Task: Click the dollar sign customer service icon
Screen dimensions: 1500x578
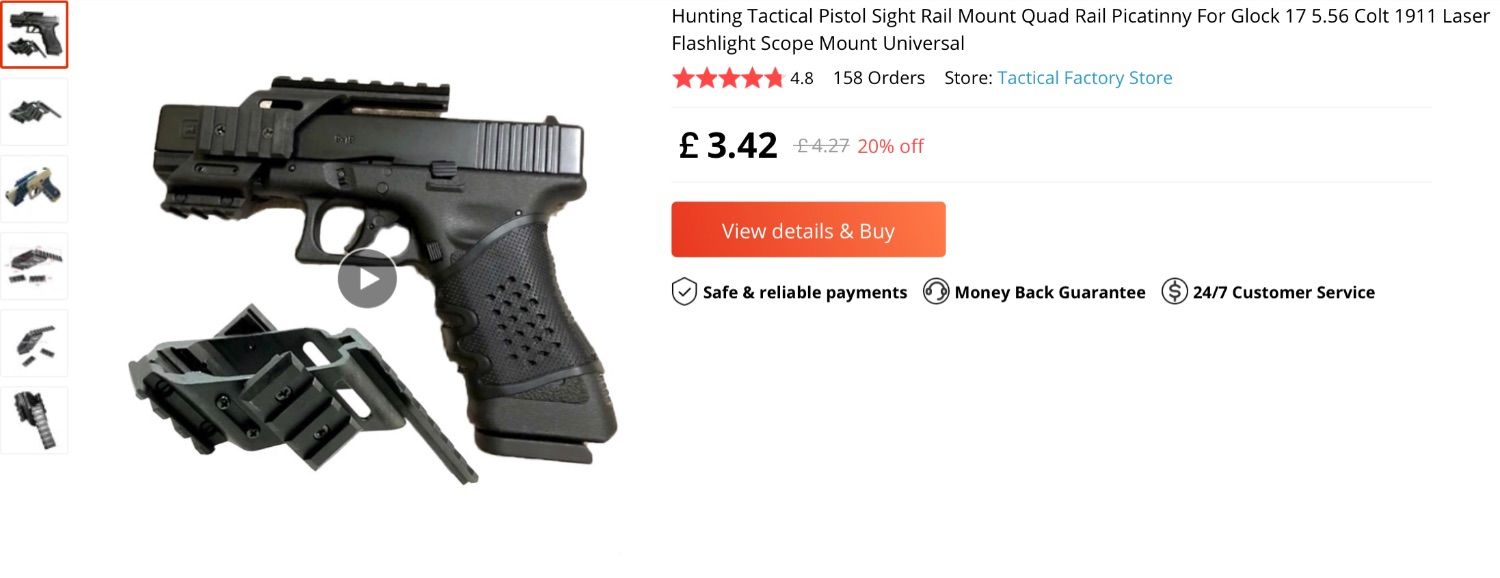Action: [x=1174, y=292]
